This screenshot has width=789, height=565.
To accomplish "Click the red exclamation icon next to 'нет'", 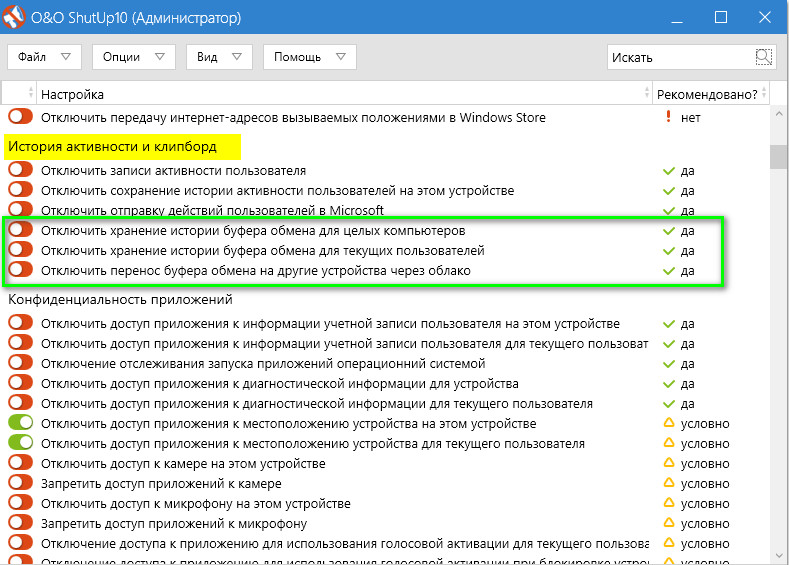I will click(x=668, y=117).
